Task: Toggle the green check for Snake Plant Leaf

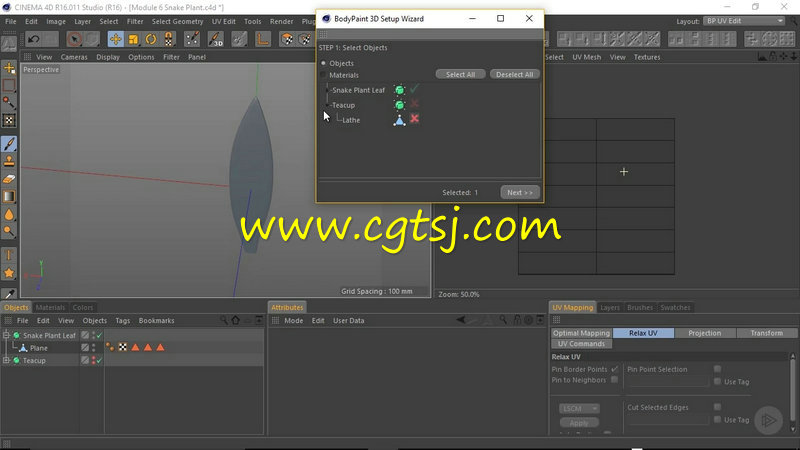Action: click(x=414, y=89)
